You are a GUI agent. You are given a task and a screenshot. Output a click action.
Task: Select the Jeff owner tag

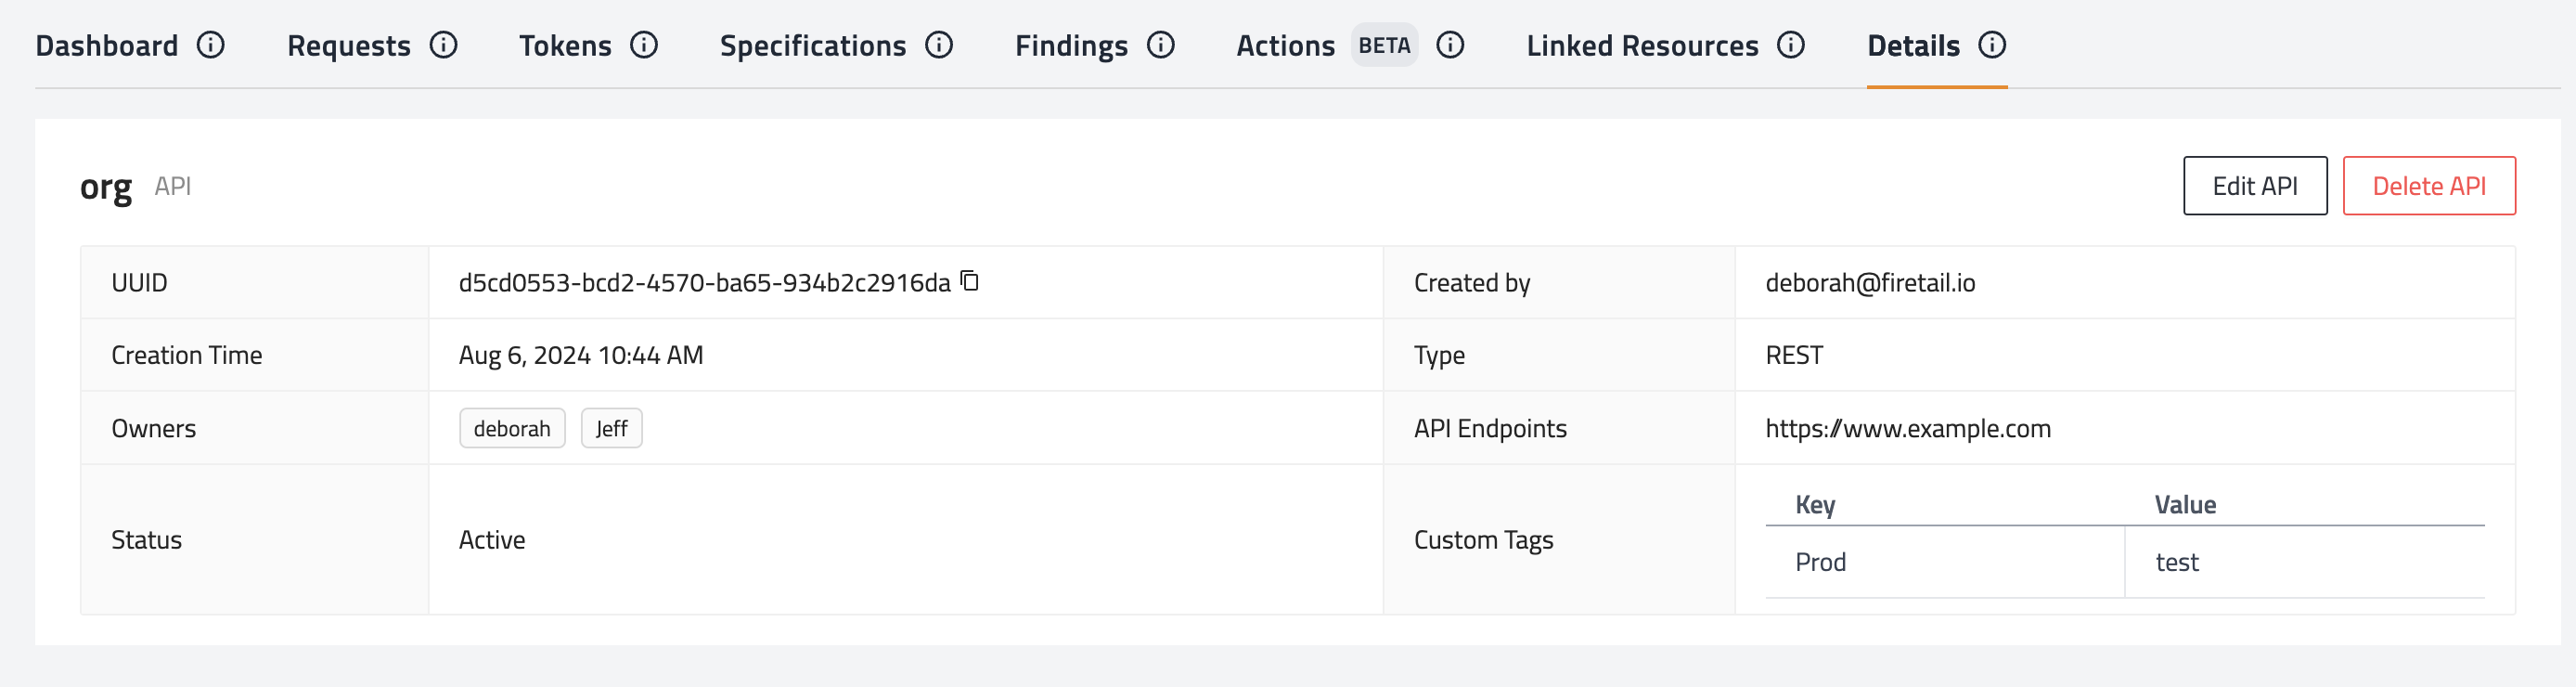pyautogui.click(x=611, y=428)
